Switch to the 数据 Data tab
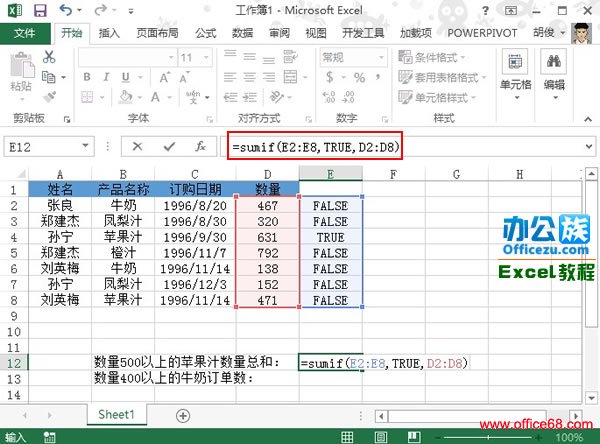The image size is (600, 444). 243,33
